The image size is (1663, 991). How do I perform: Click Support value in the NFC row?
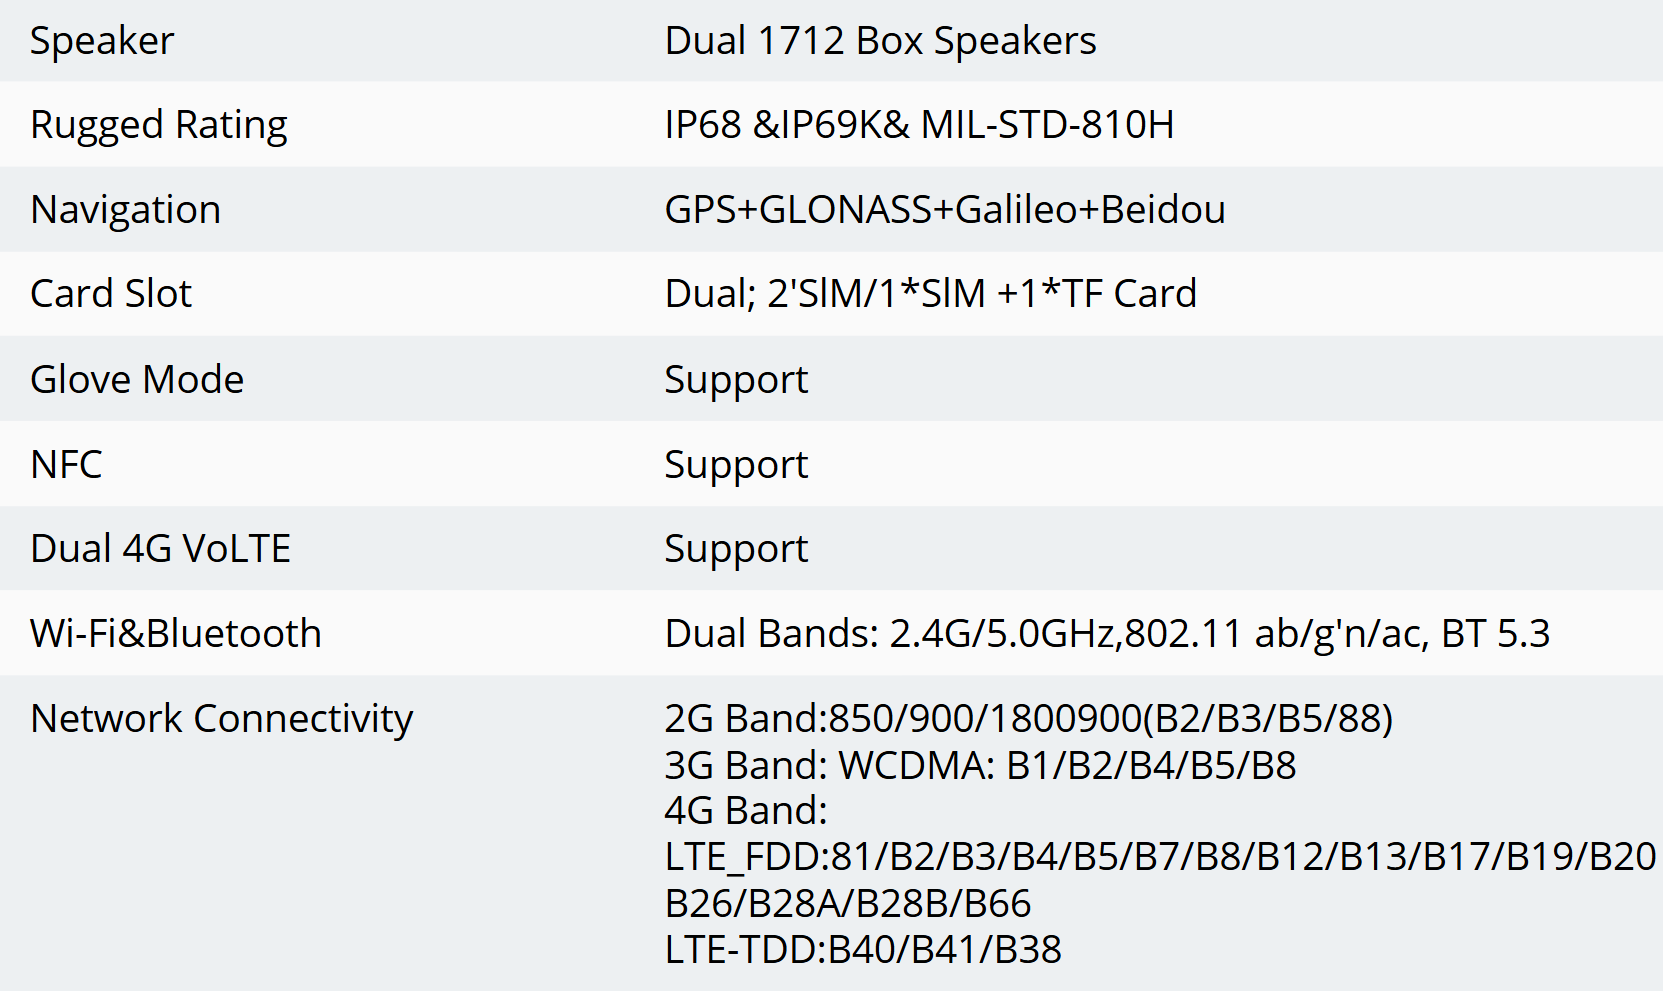pyautogui.click(x=736, y=466)
